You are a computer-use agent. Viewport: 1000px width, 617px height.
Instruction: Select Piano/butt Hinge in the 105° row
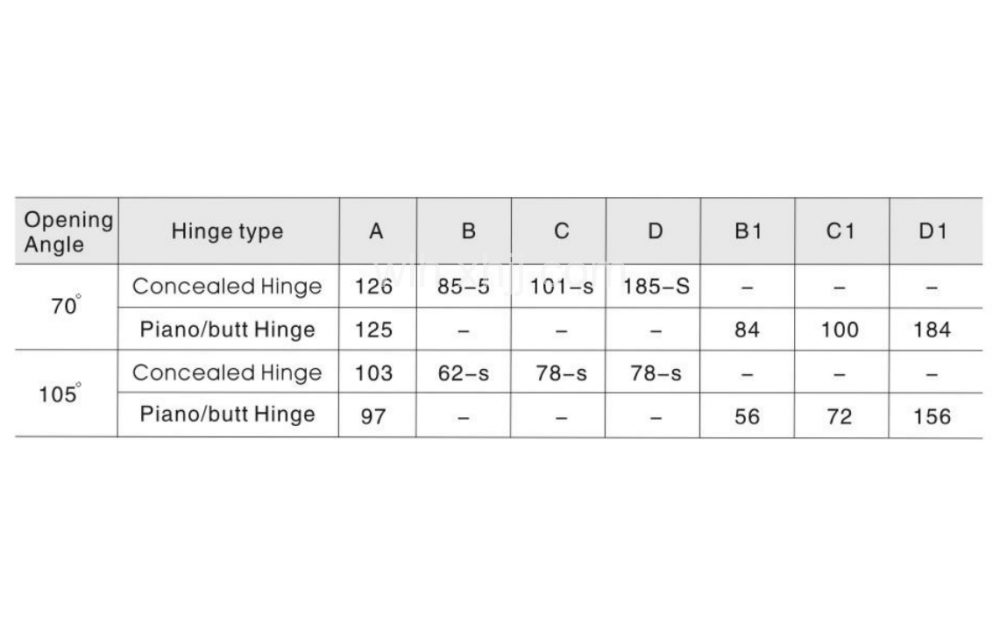pos(228,415)
